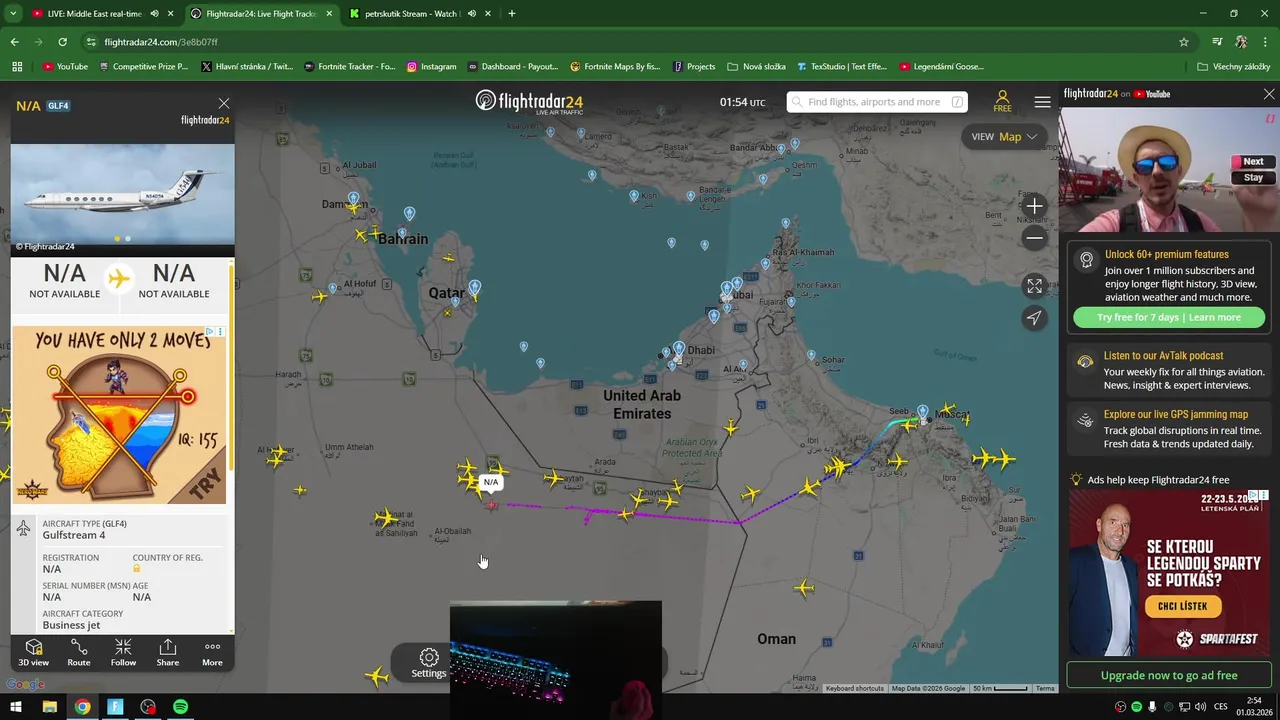The width and height of the screenshot is (1280, 720).
Task: Select the highlighted N/A aircraft on map
Action: click(491, 505)
